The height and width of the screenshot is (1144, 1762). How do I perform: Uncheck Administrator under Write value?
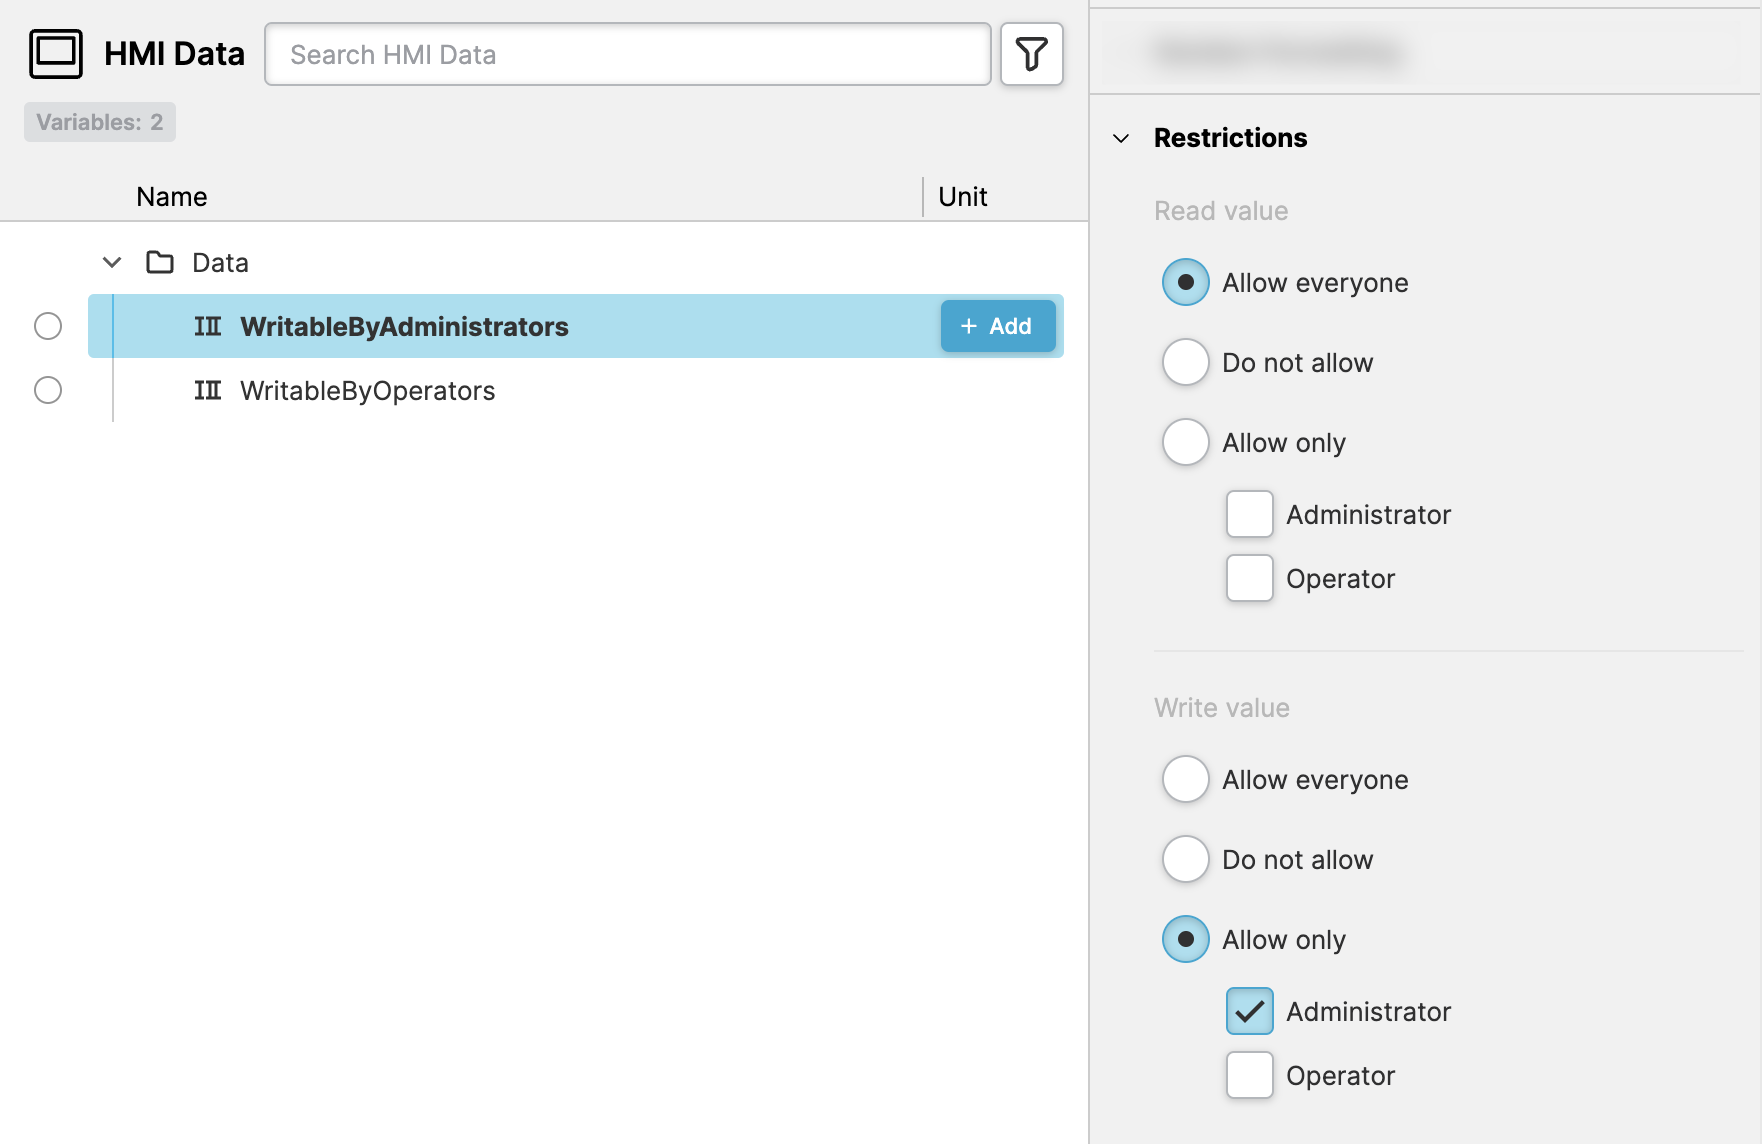[x=1250, y=1012]
